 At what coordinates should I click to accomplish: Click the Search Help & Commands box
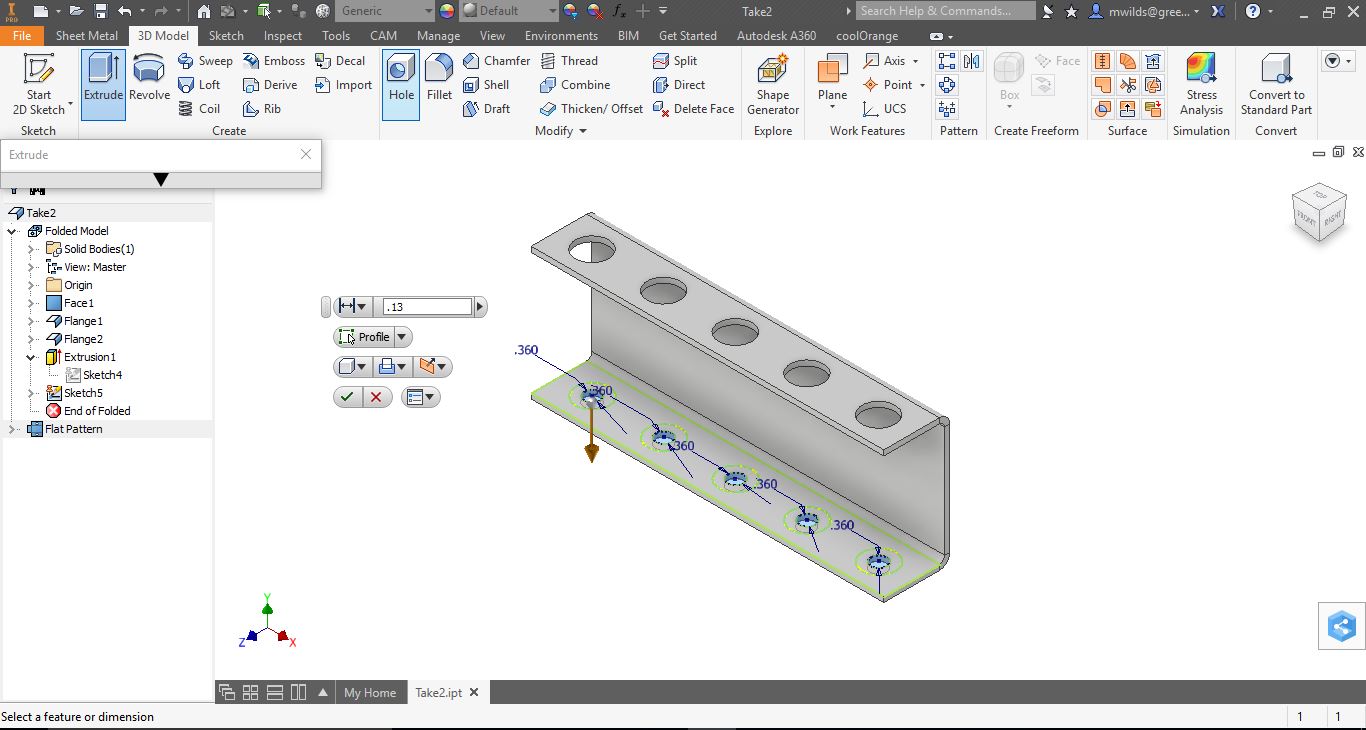point(946,11)
